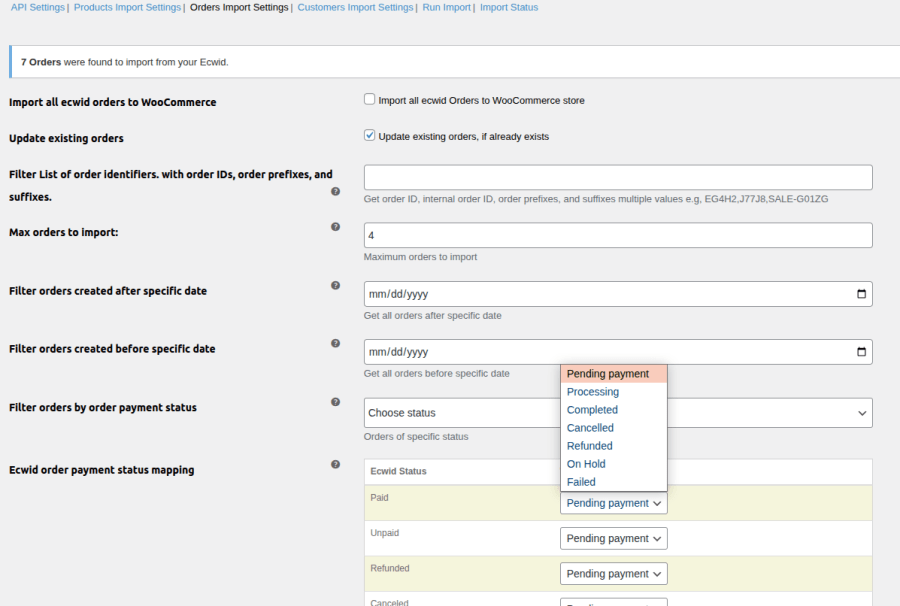
Task: Click help icon beside Filter List of order identifiers
Action: tap(335, 191)
